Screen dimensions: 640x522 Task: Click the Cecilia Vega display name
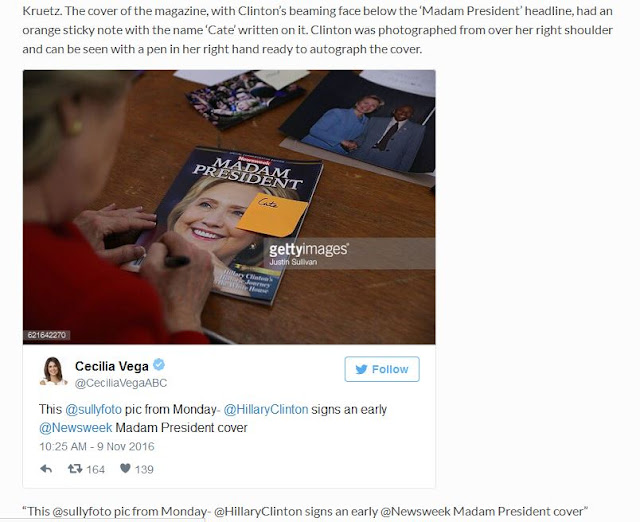click(111, 366)
